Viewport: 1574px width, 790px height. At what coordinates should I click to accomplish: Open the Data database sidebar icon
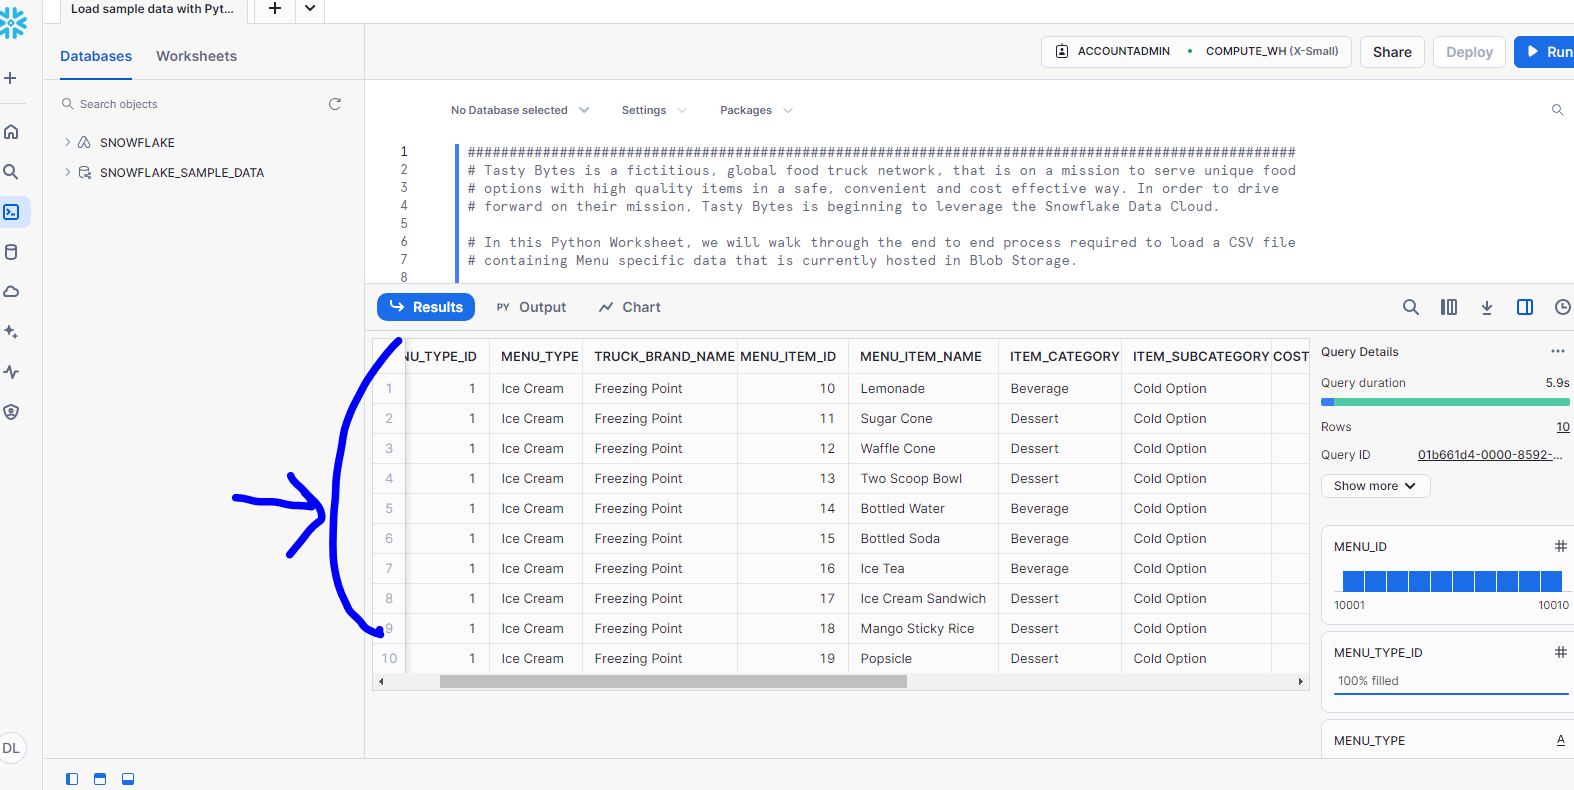point(11,252)
